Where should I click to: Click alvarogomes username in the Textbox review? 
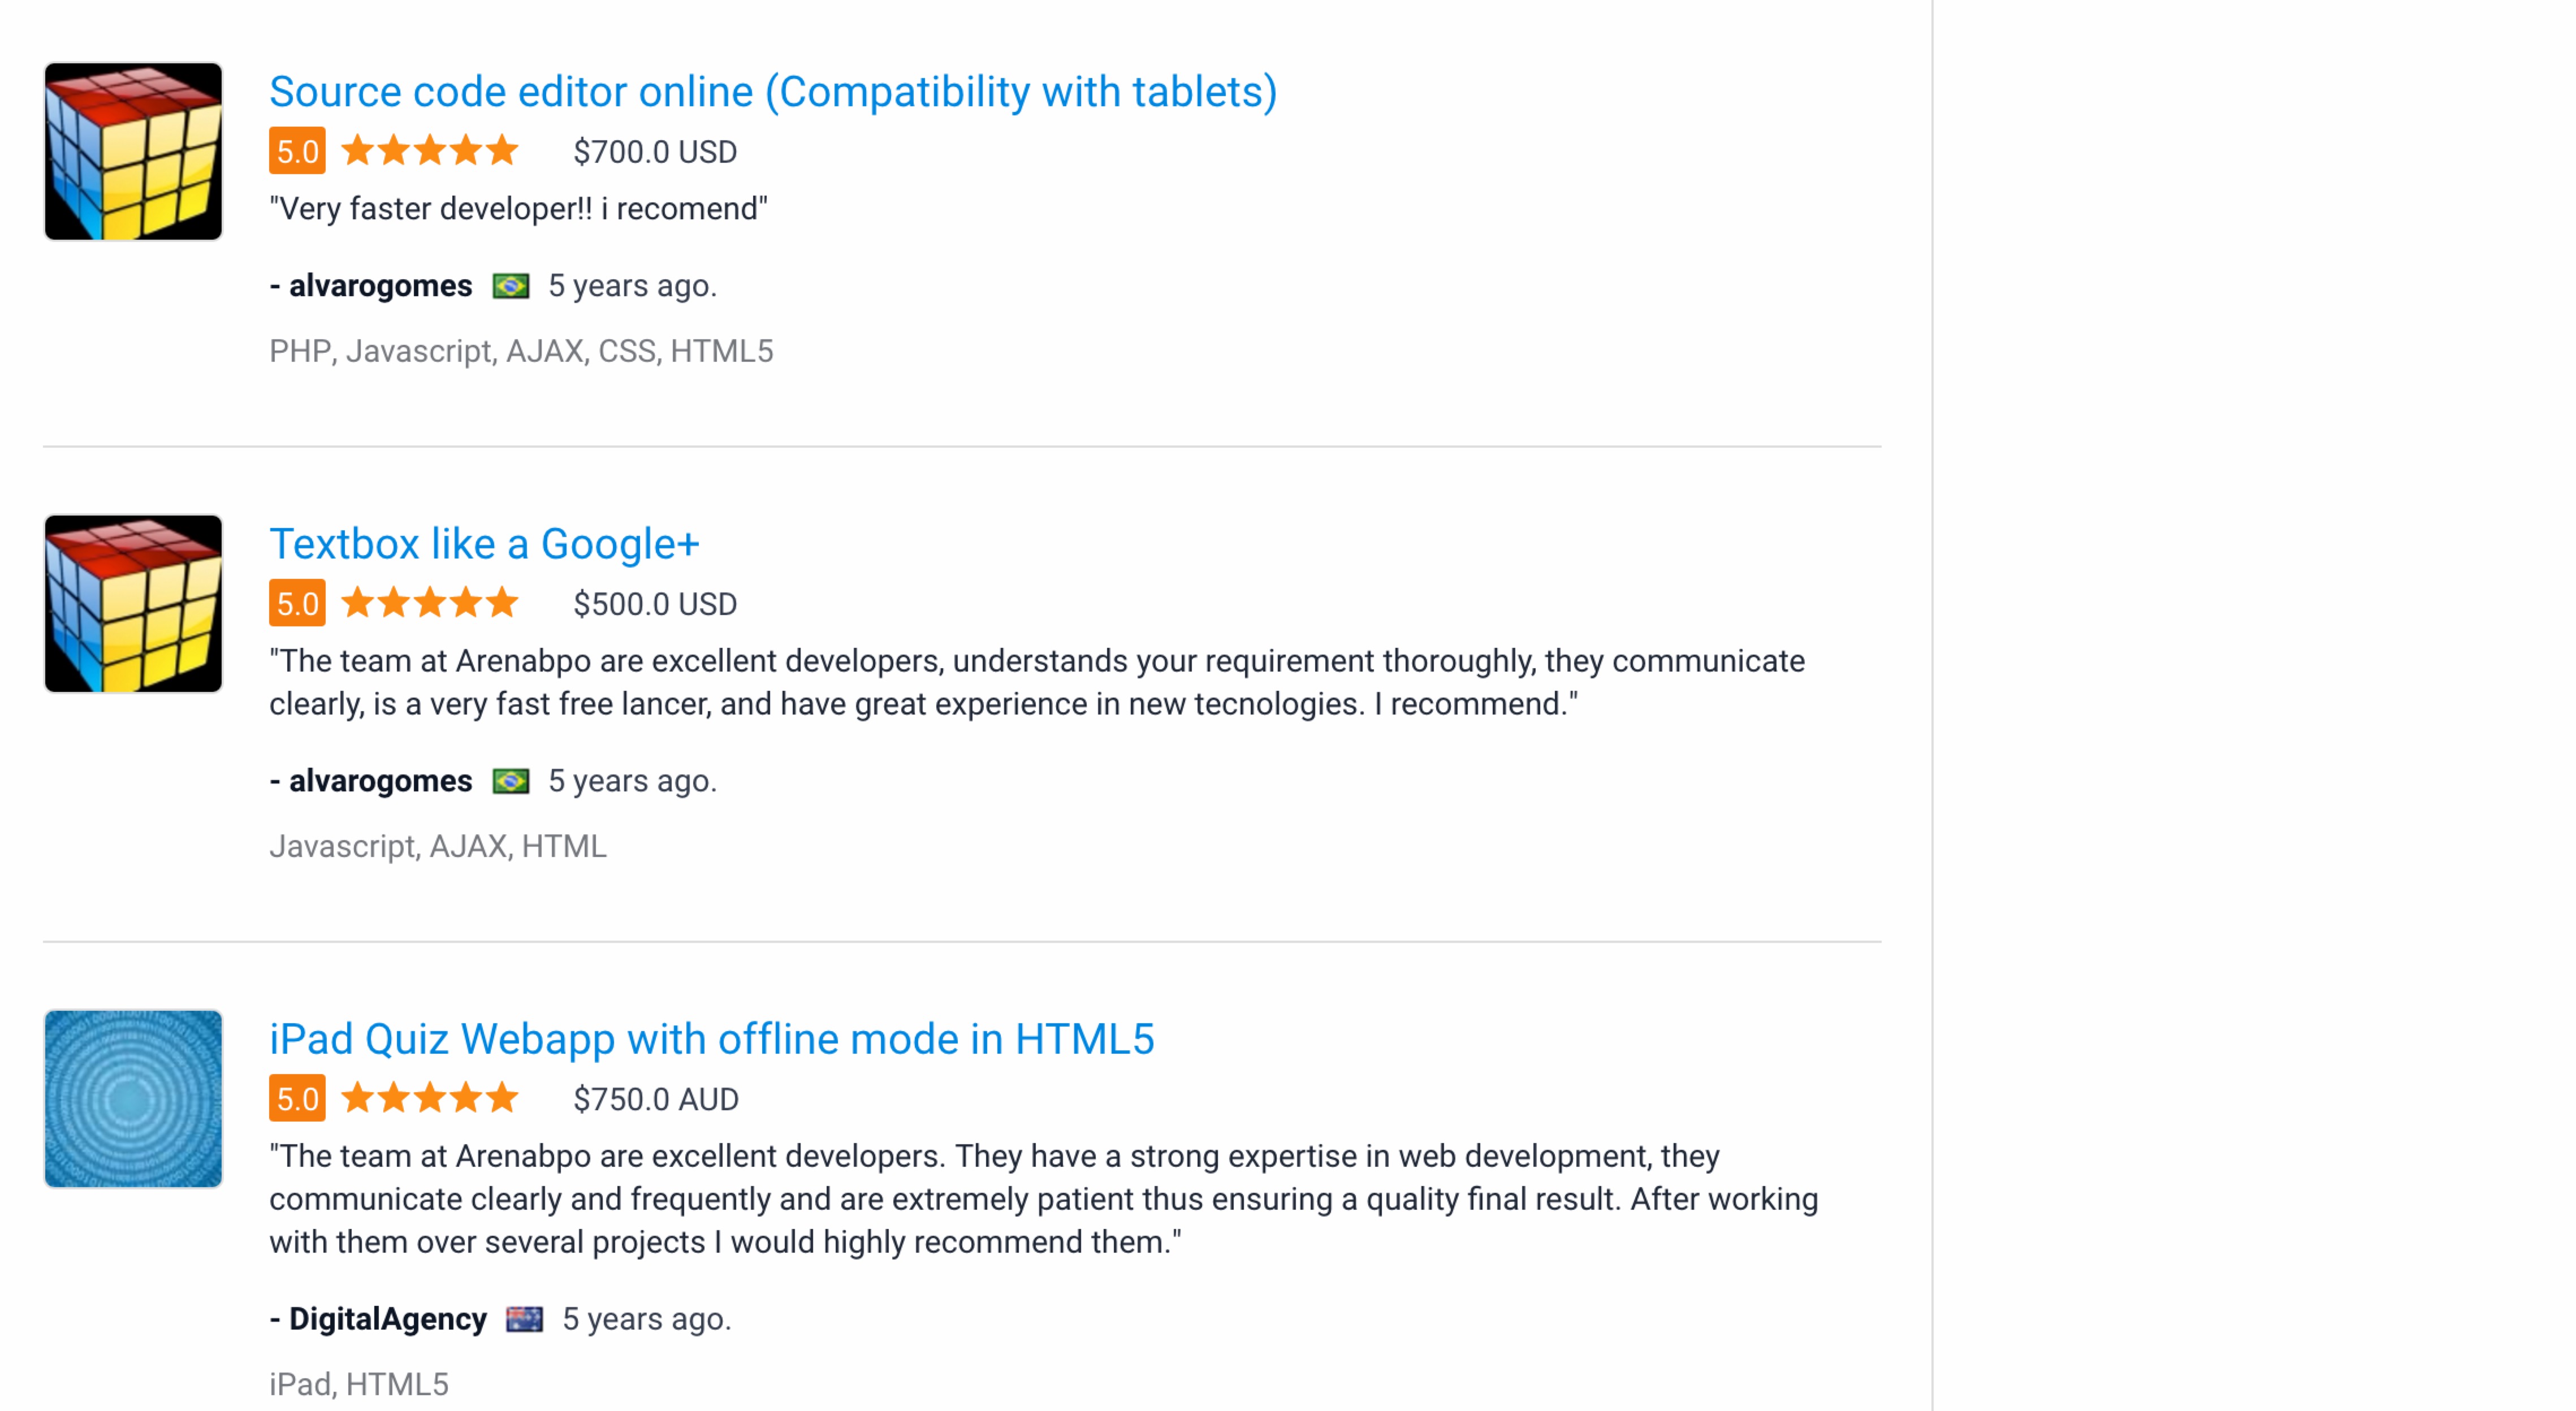[380, 781]
